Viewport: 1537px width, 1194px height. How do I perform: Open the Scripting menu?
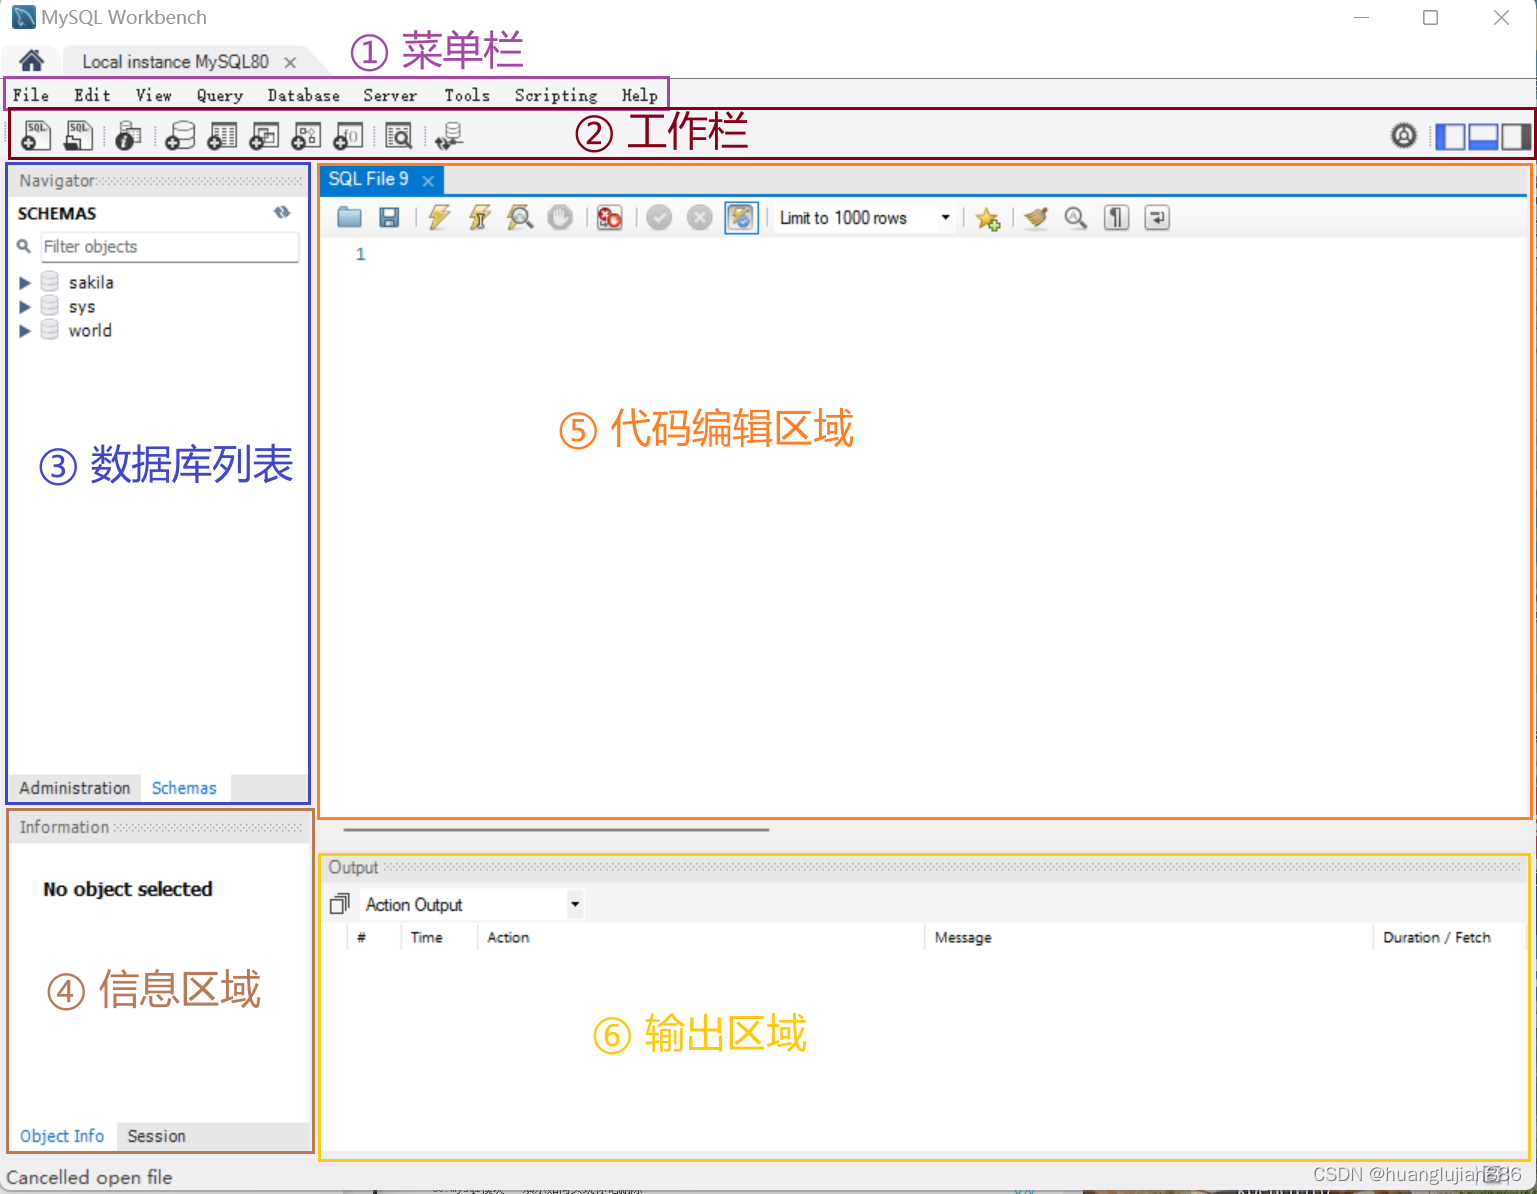click(x=556, y=95)
